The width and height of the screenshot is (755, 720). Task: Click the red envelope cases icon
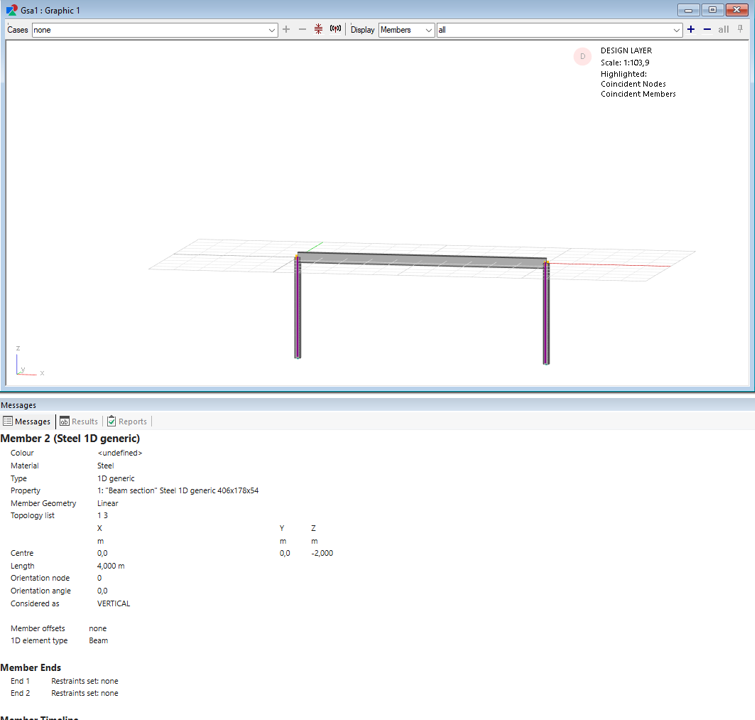click(319, 30)
